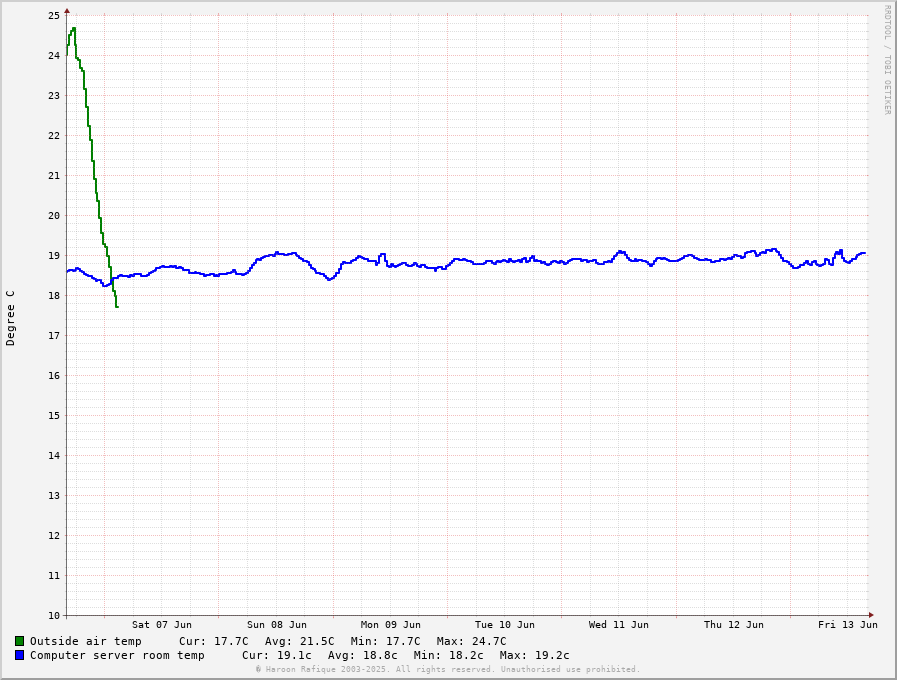Image resolution: width=897 pixels, height=680 pixels.
Task: Click the Sun 08 Jun date label
Action: [x=277, y=625]
